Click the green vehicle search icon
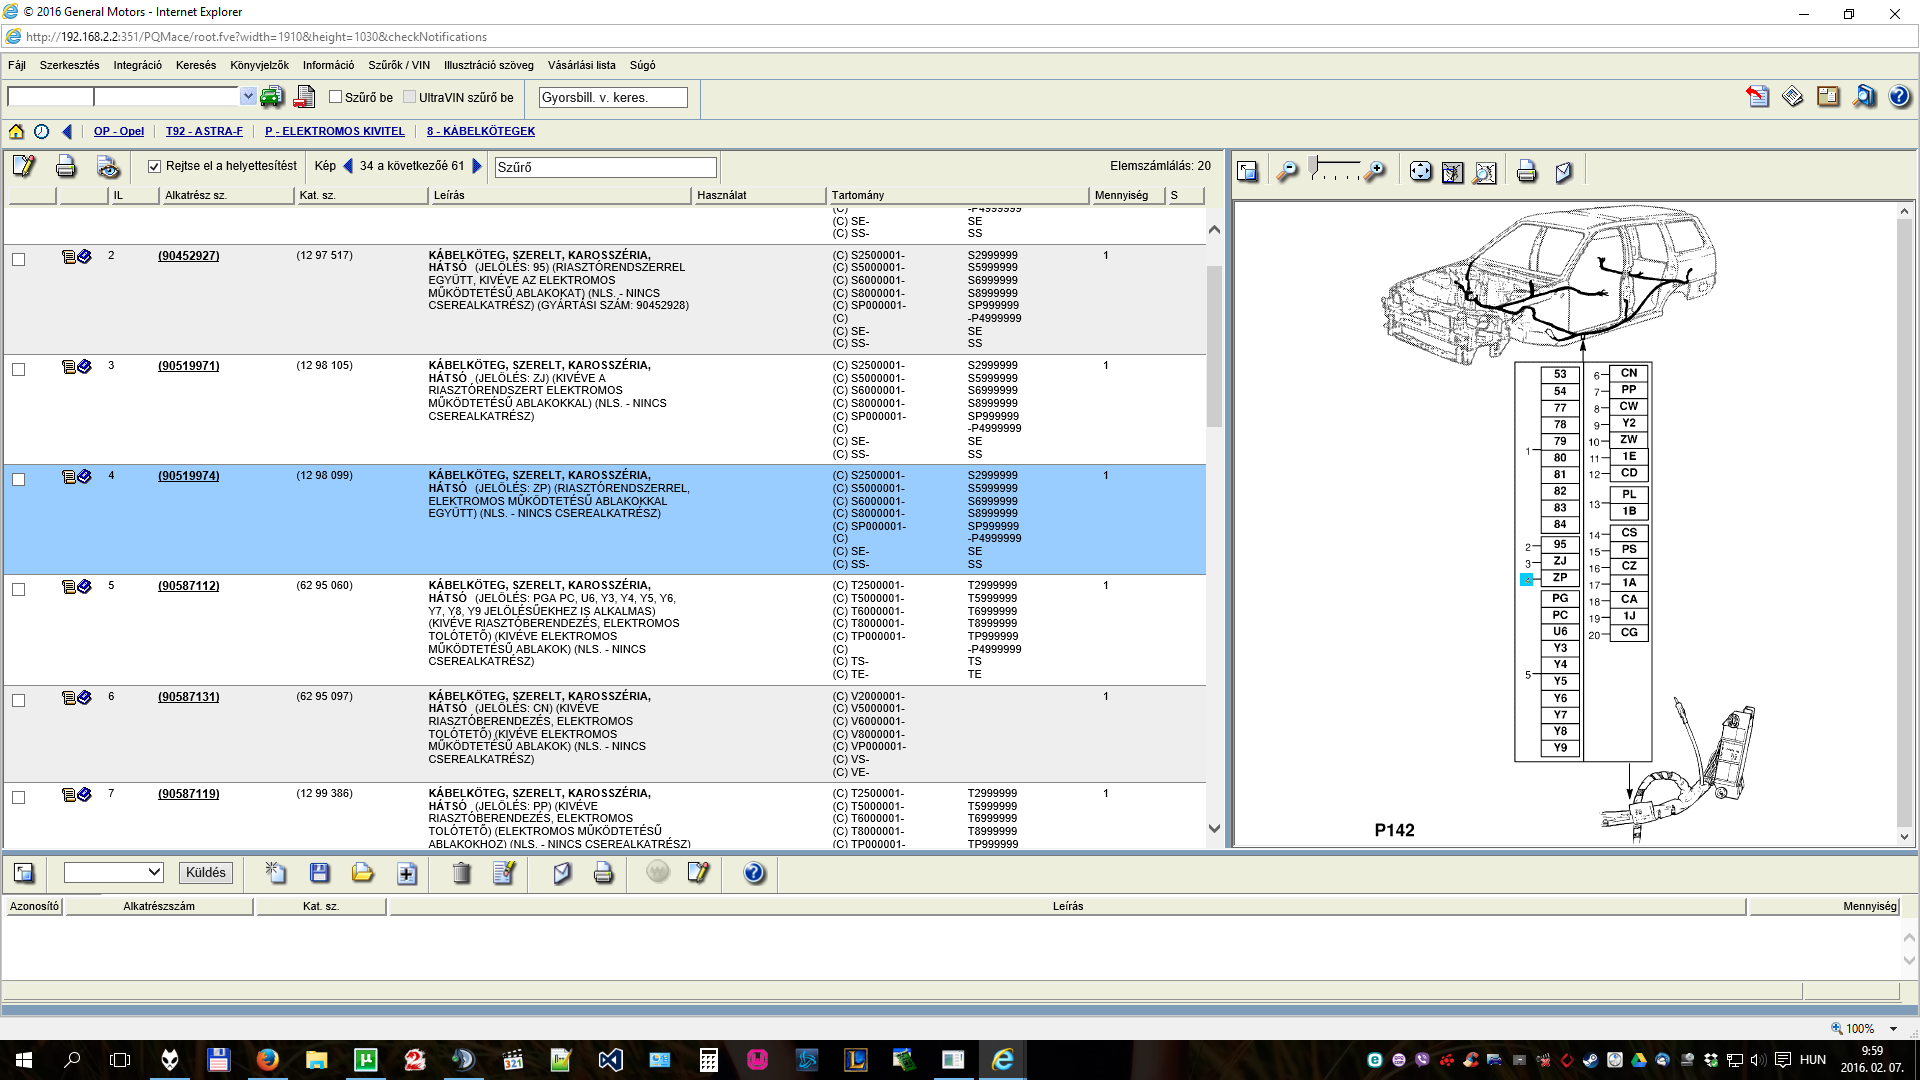 click(x=271, y=97)
